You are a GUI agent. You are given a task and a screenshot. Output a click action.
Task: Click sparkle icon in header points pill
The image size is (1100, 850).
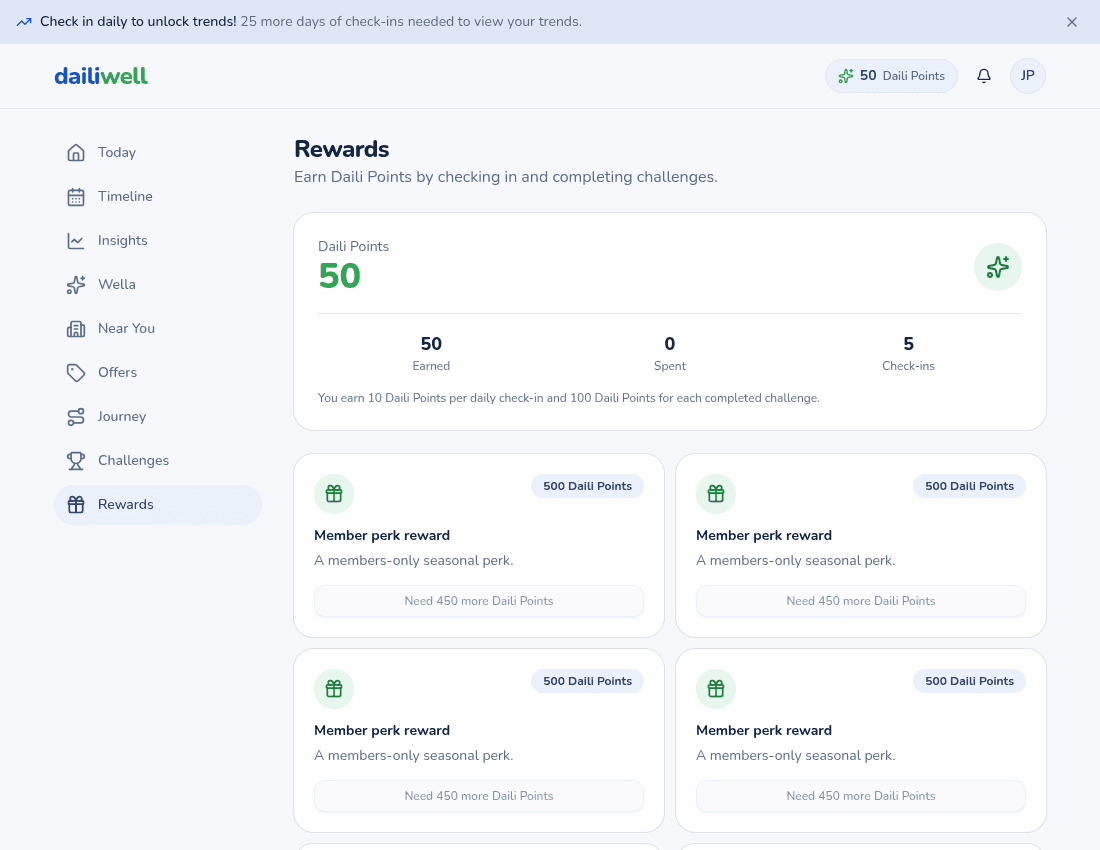click(846, 76)
